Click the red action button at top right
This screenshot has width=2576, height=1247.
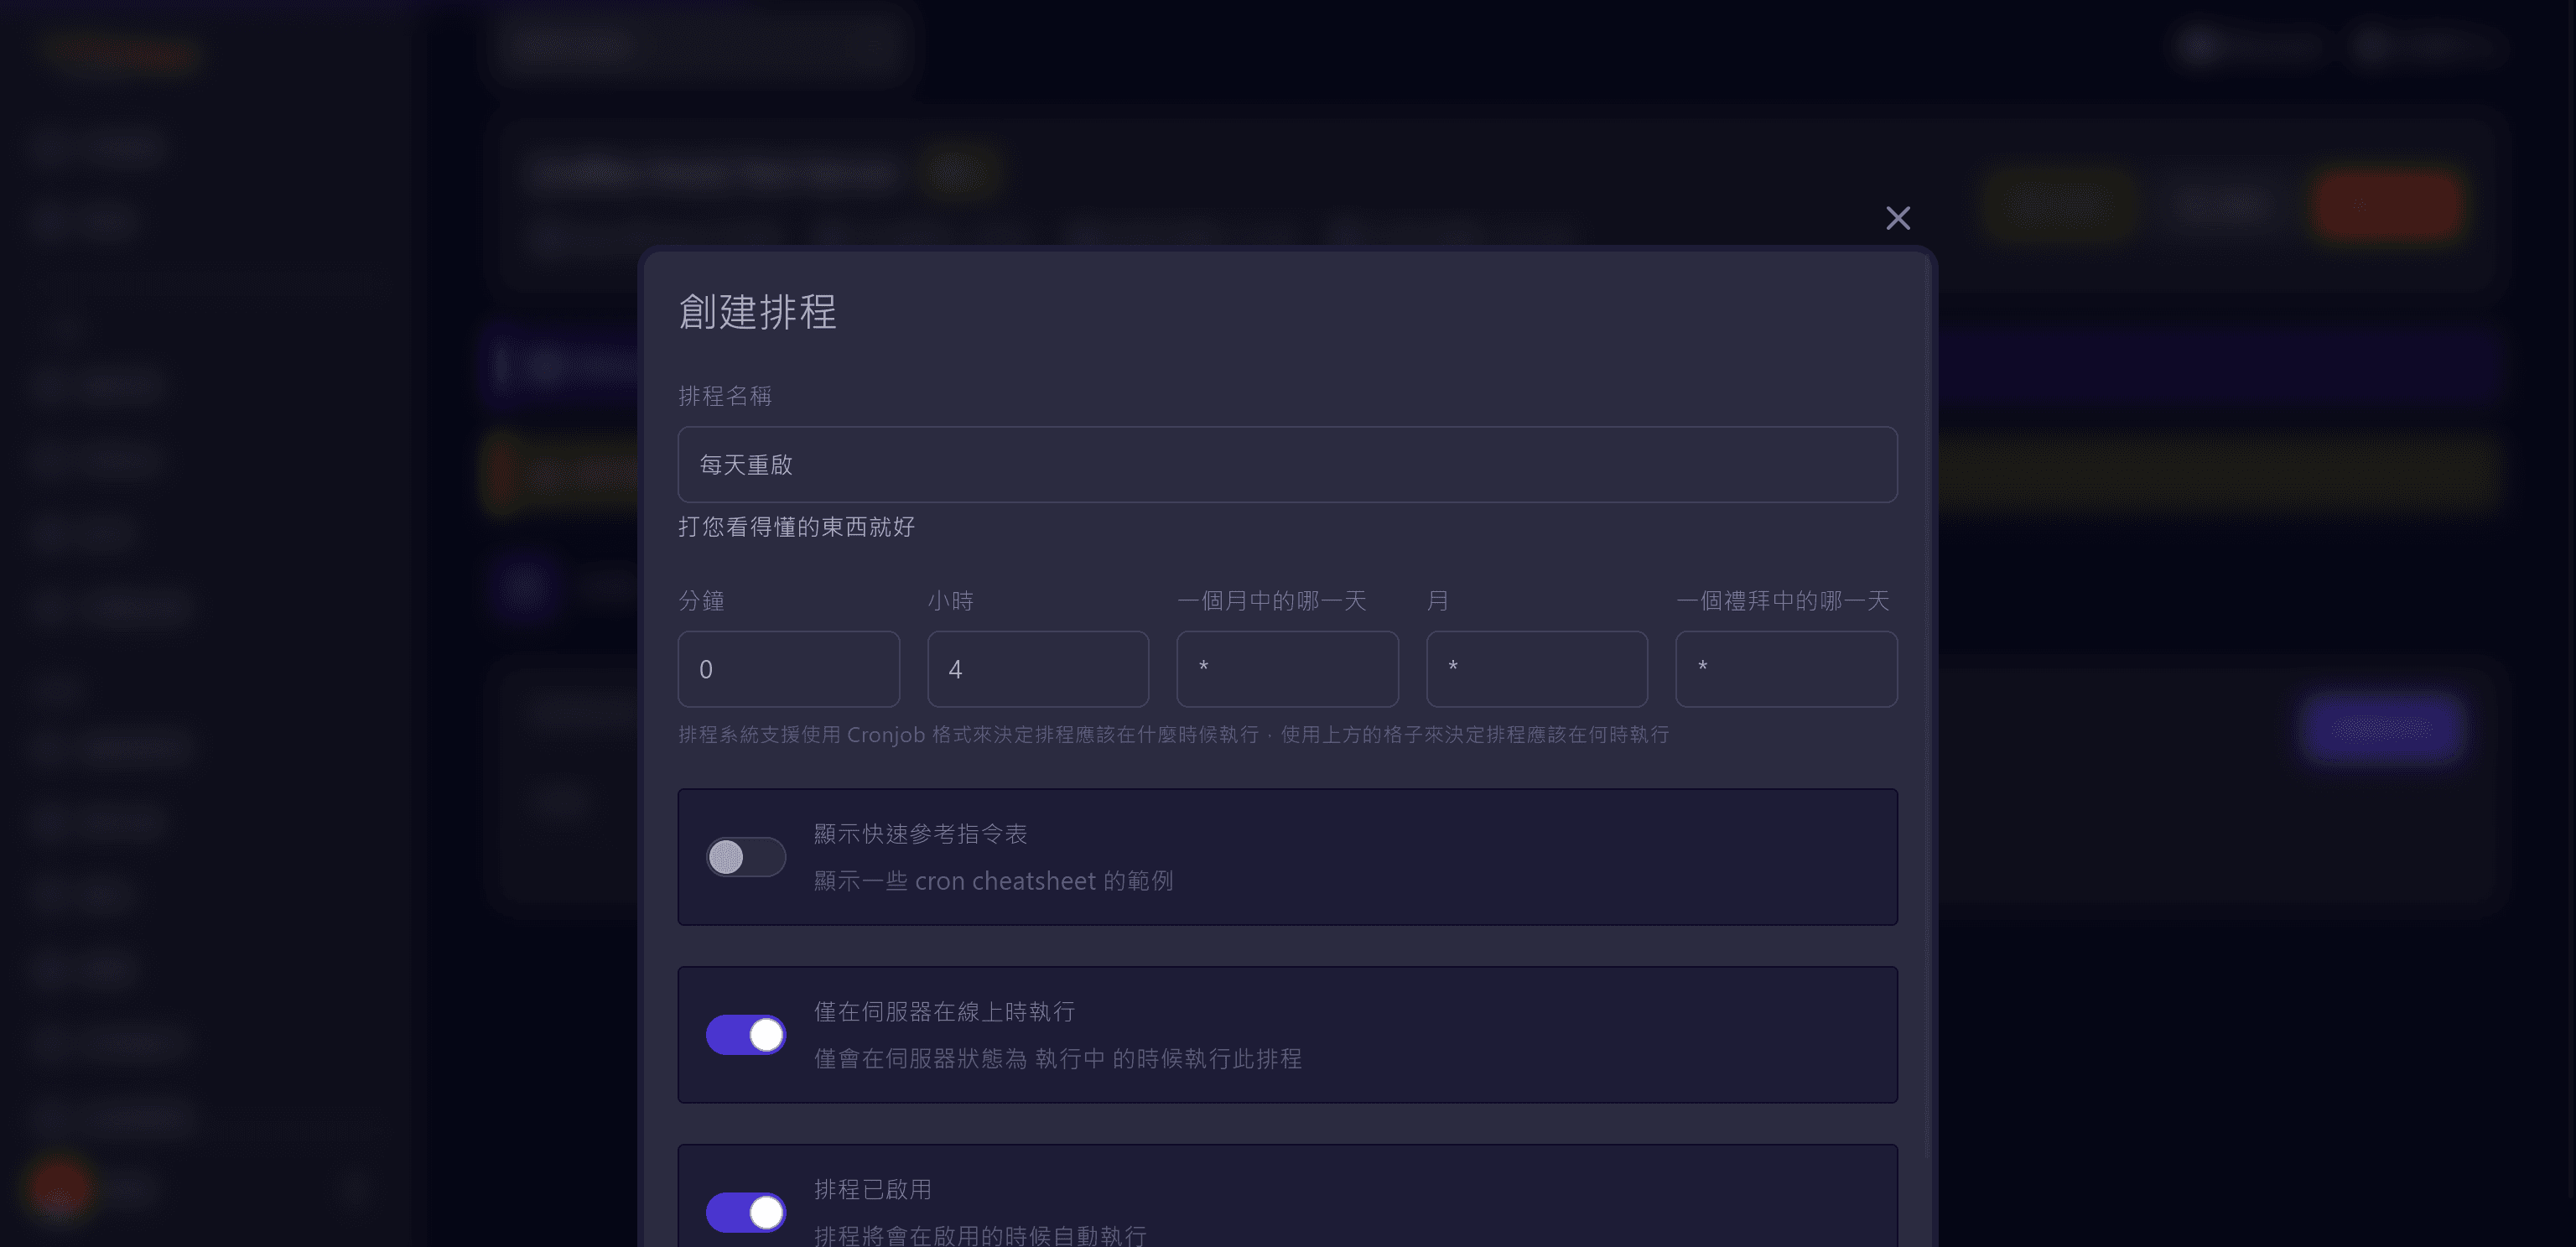pyautogui.click(x=2389, y=204)
